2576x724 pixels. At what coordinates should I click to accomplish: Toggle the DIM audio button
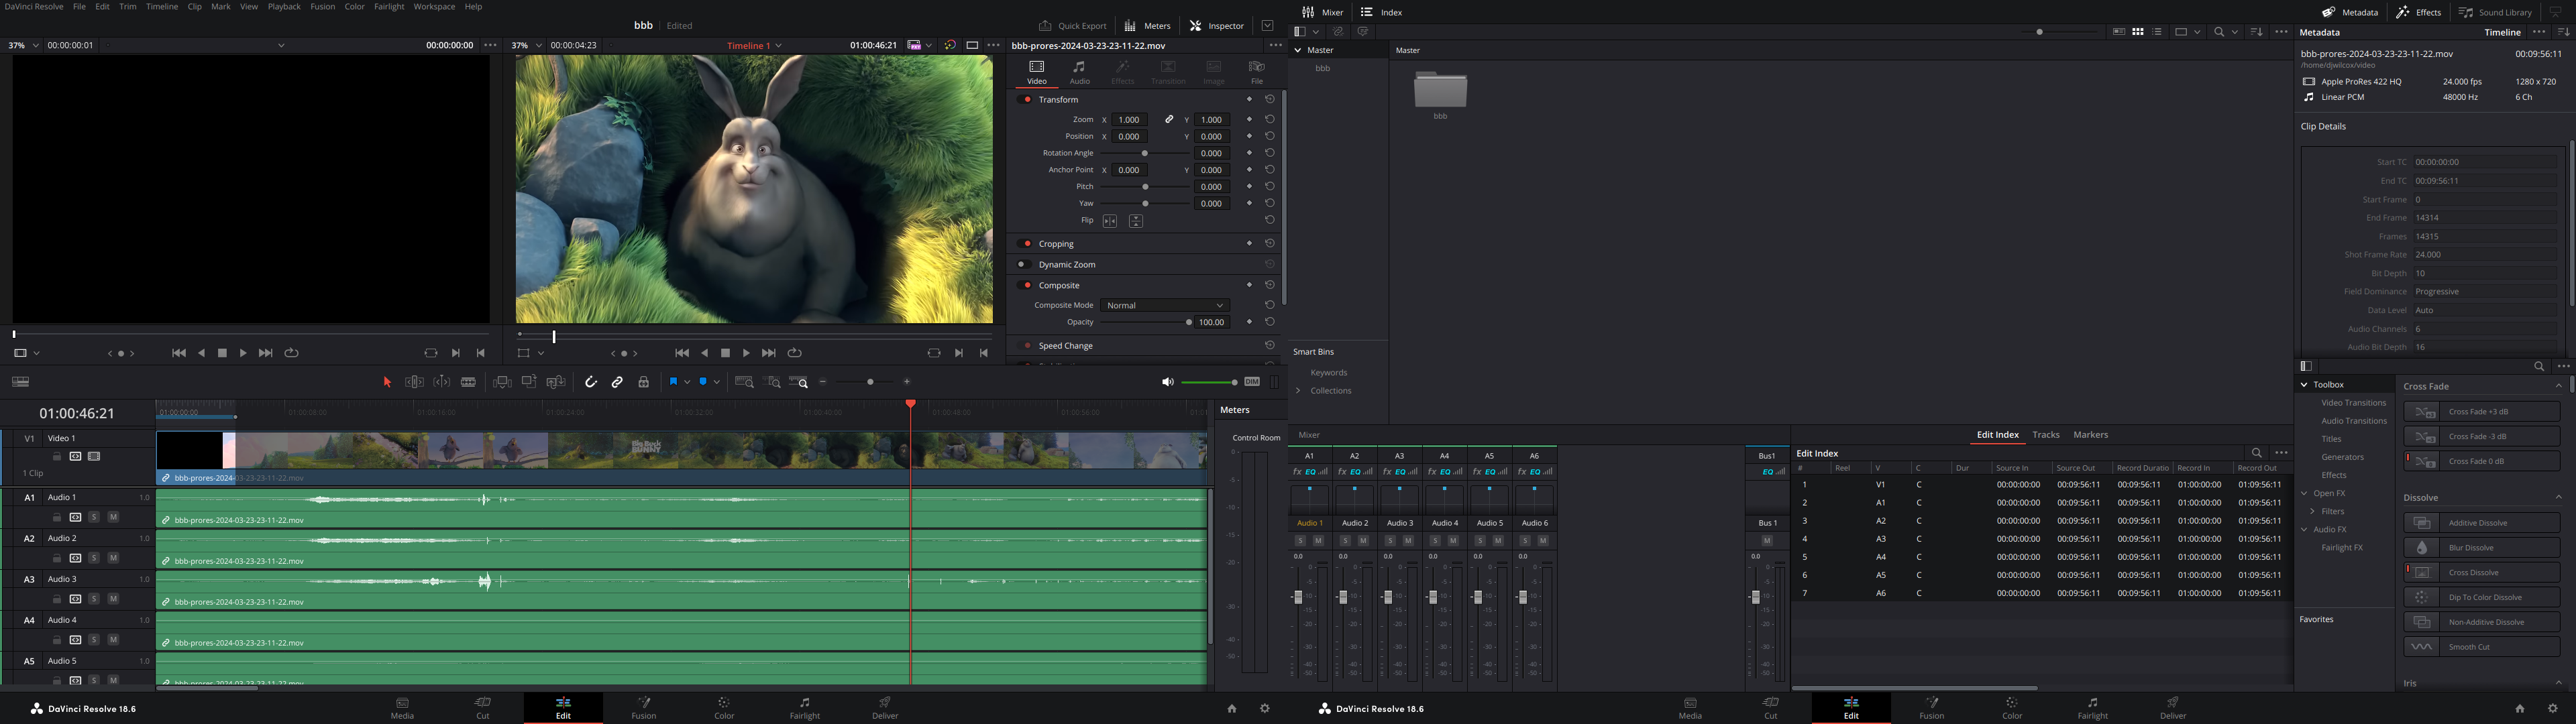pos(1252,382)
